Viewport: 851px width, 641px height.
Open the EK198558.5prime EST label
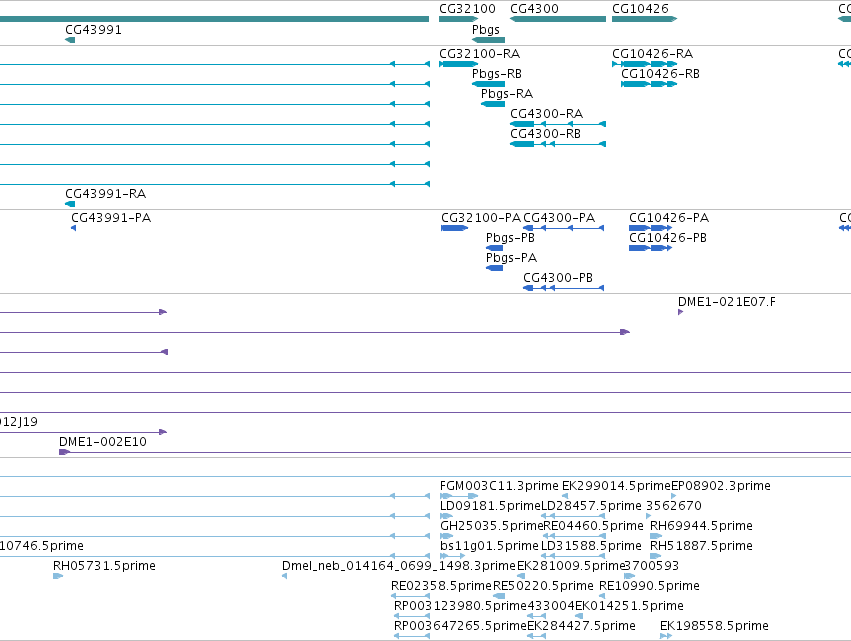click(714, 626)
